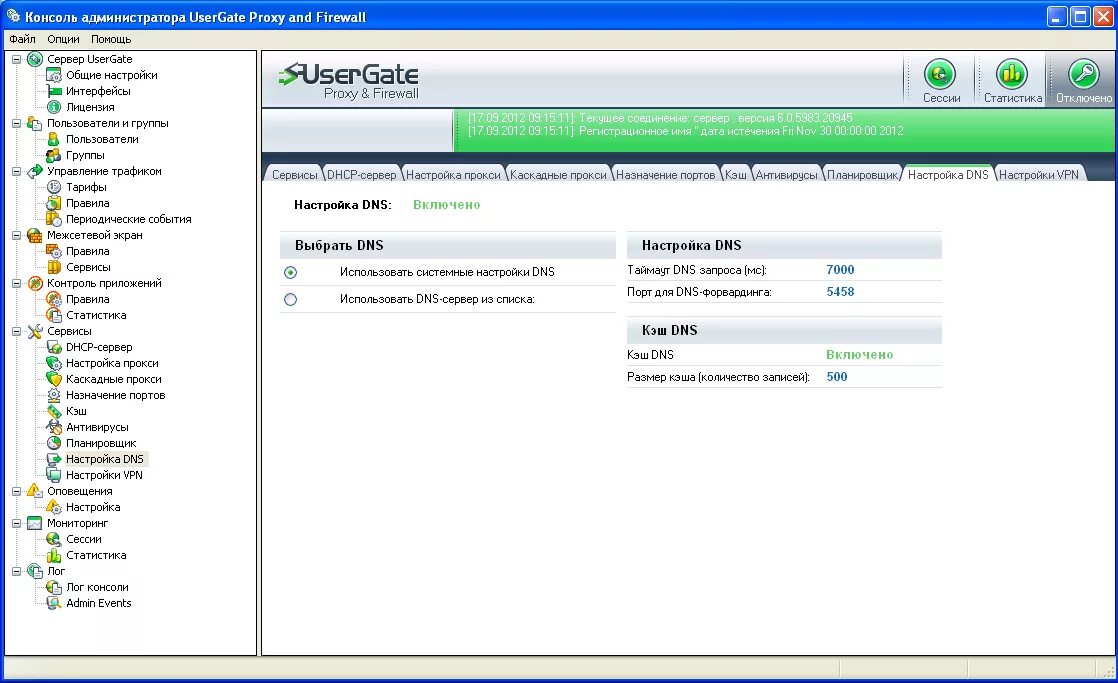Click the Периодические события icon
This screenshot has width=1118, height=683.
[x=53, y=219]
